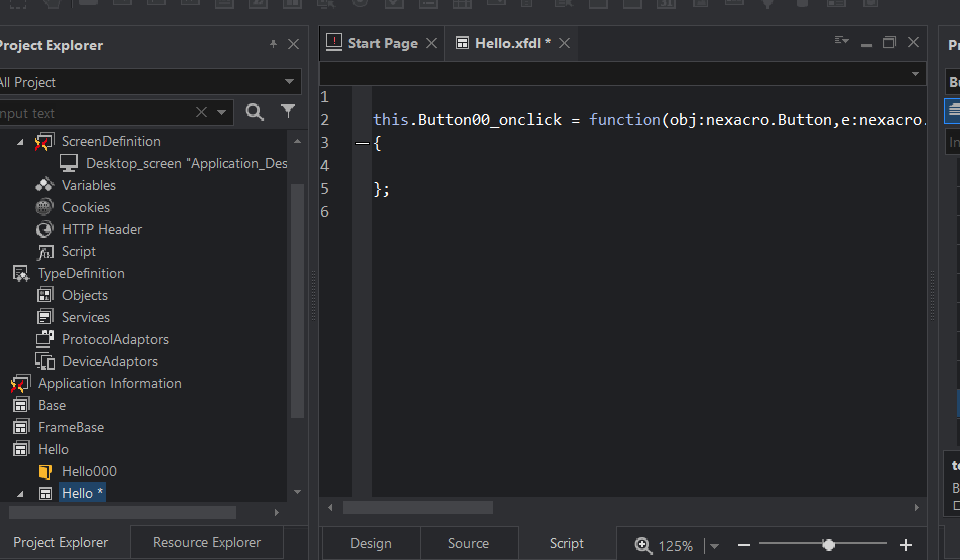Select the highlighted Hello * form item
This screenshot has height=560, width=960.
click(82, 493)
